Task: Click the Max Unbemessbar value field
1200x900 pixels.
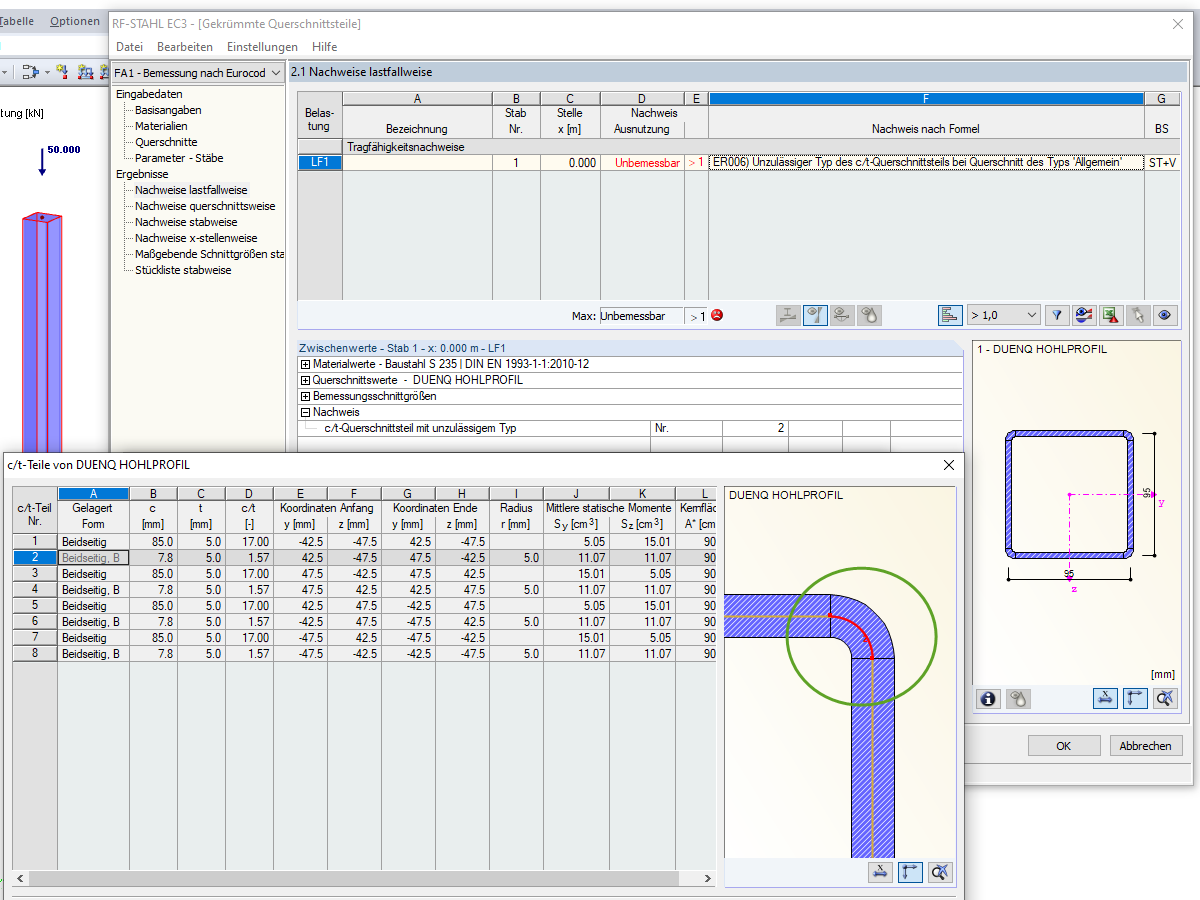Action: [641, 316]
